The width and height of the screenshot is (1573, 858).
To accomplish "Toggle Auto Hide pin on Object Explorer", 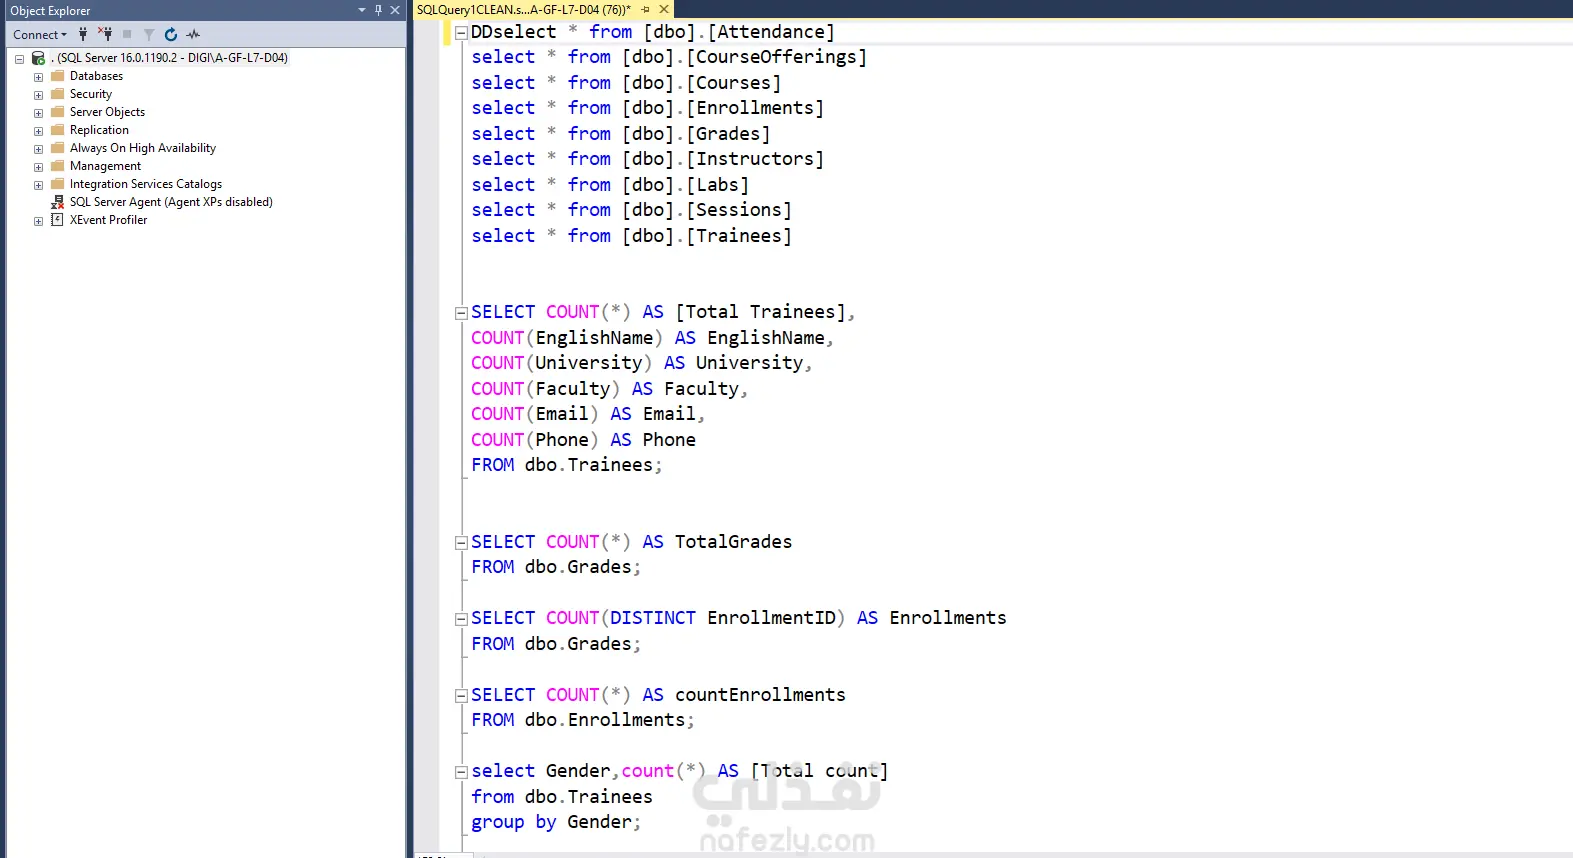I will click(378, 10).
